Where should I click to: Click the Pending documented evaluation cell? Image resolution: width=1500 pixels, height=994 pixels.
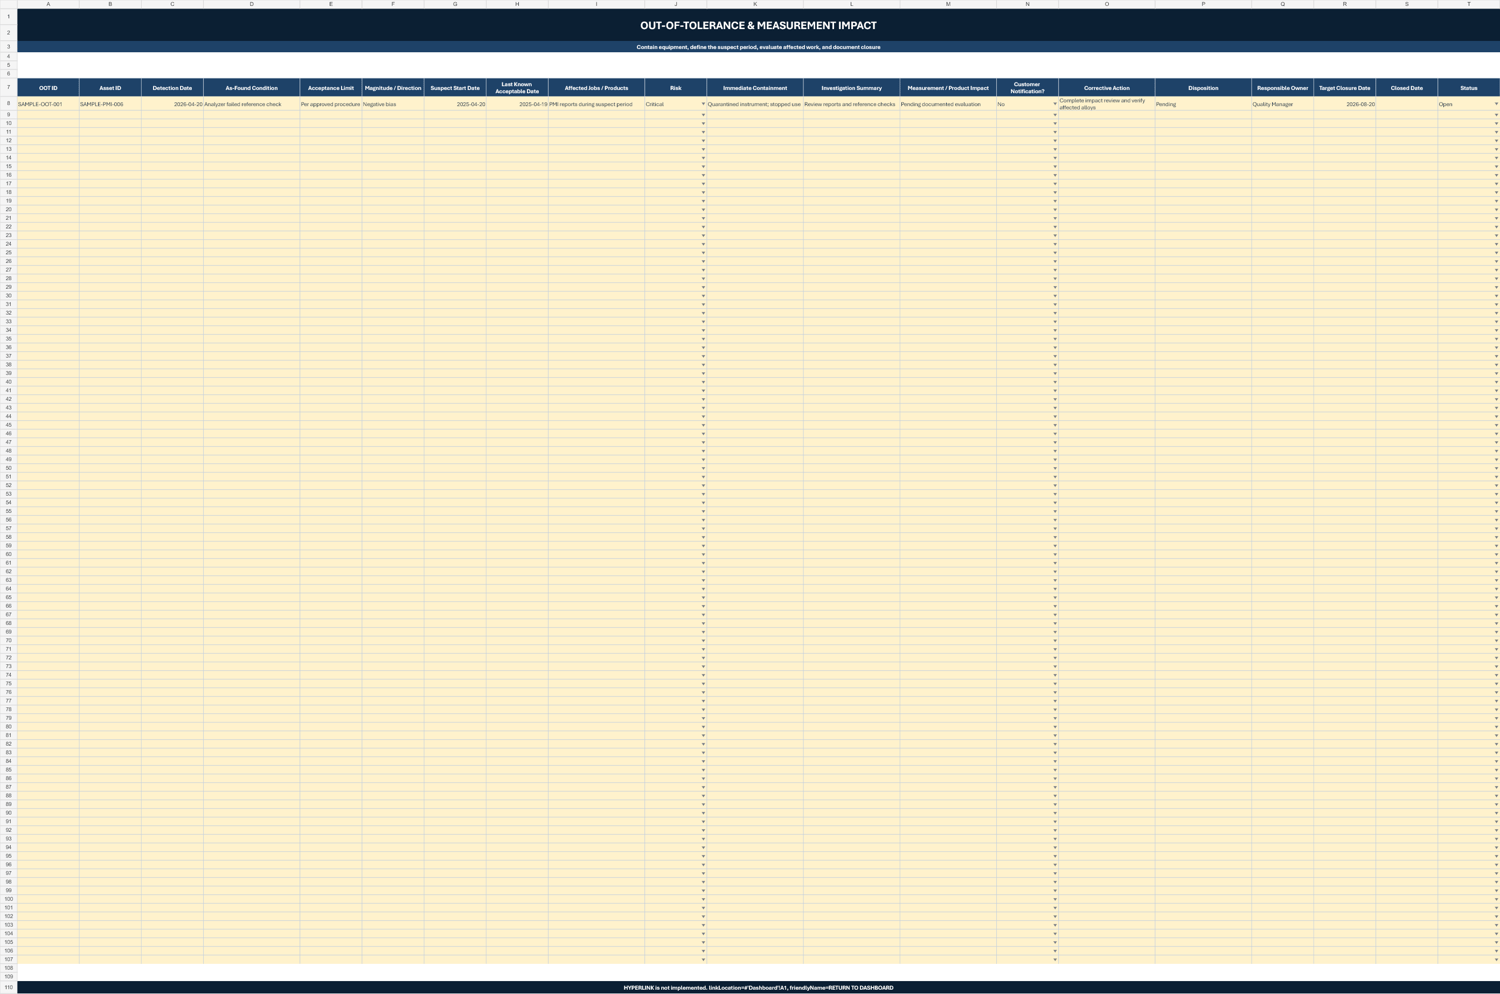point(948,104)
